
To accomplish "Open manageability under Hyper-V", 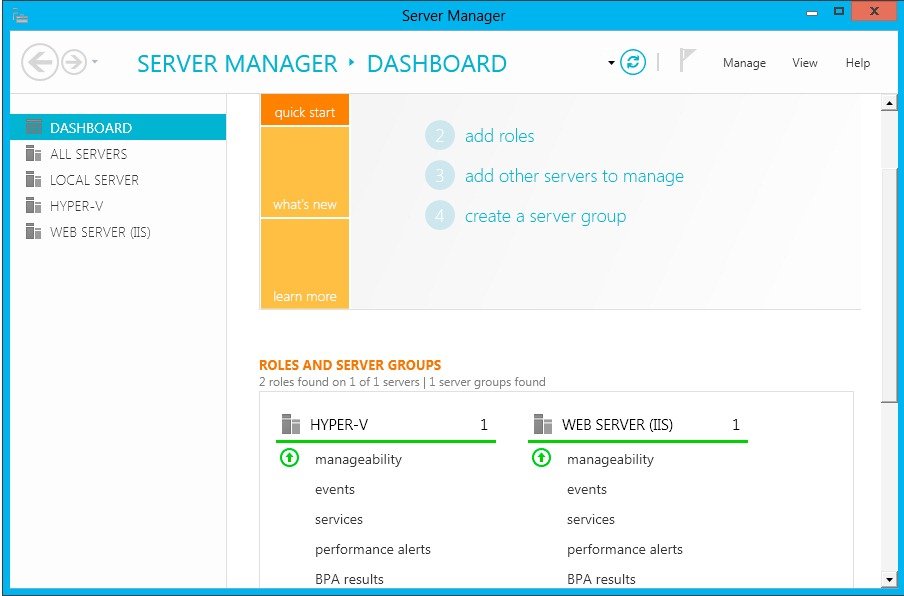I will coord(358,459).
